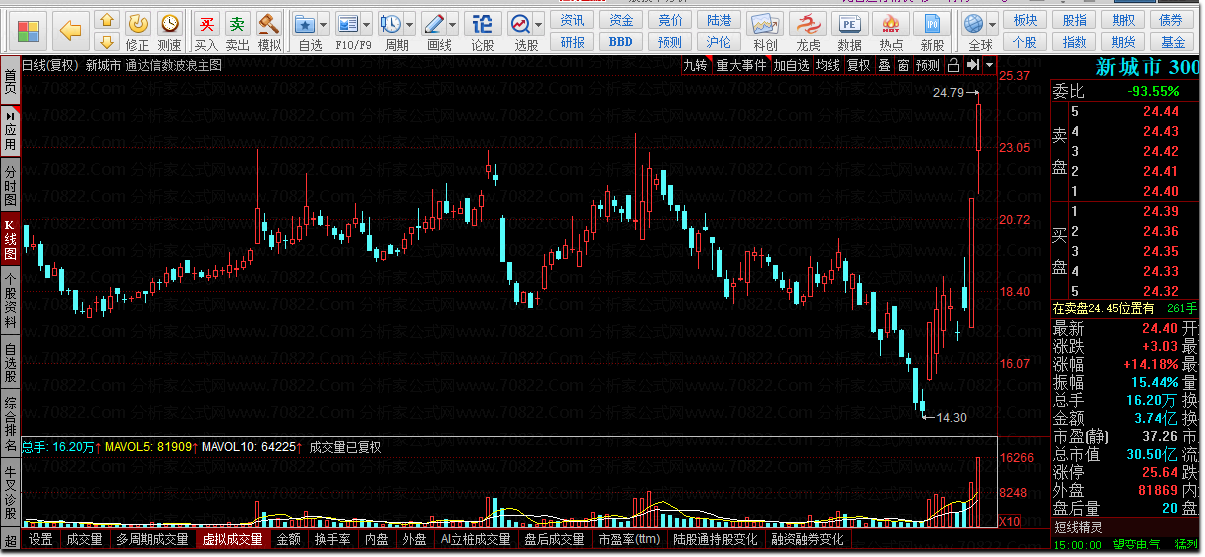The image size is (1205, 557).
Task: Expand the 选股 dropdown arrow
Action: click(x=539, y=23)
